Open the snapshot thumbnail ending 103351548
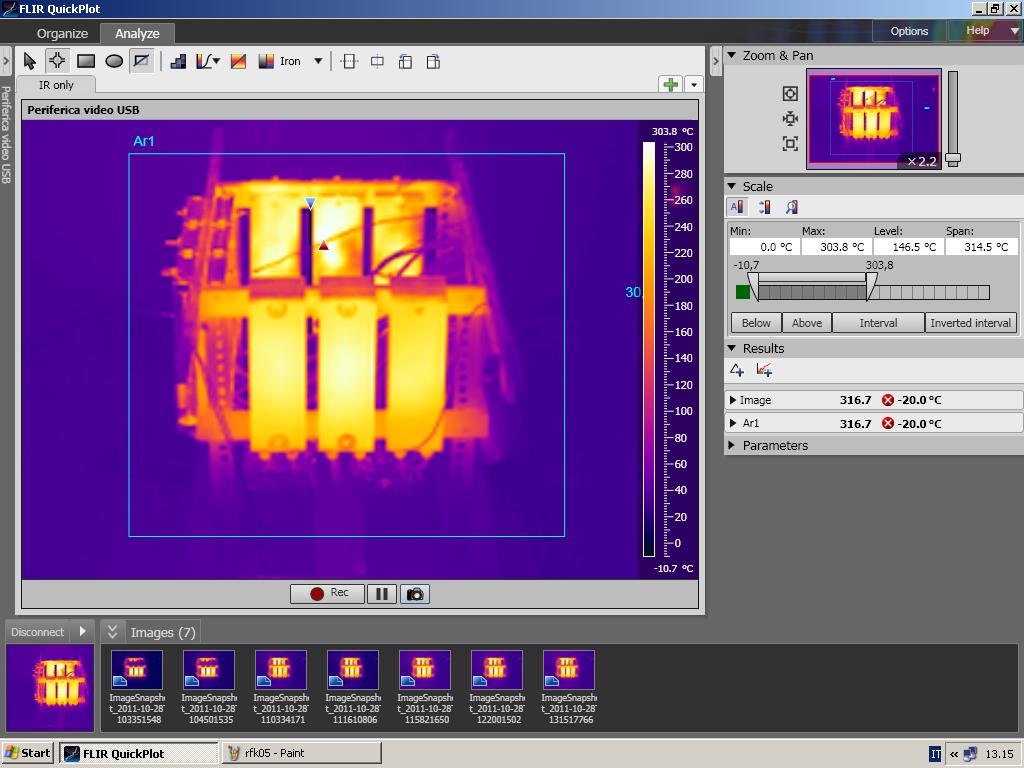1024x768 pixels. pos(136,687)
